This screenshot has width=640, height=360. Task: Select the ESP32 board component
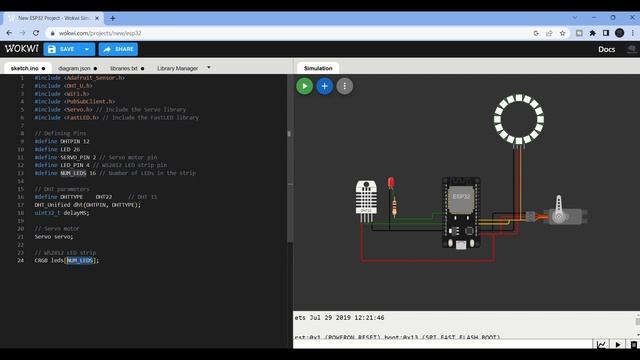click(461, 212)
